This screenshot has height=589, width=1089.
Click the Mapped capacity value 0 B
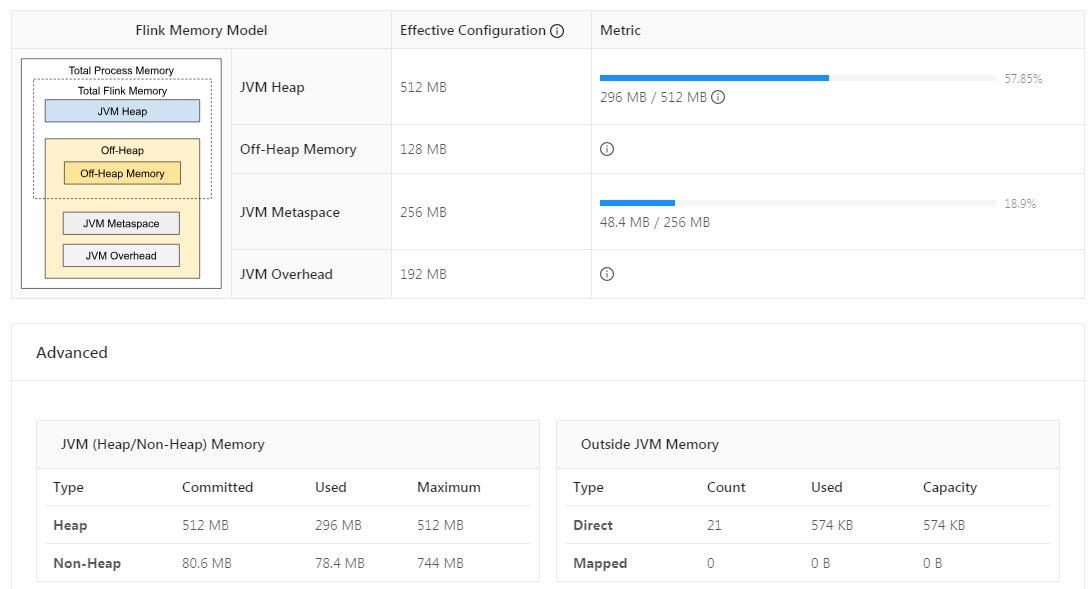click(932, 563)
